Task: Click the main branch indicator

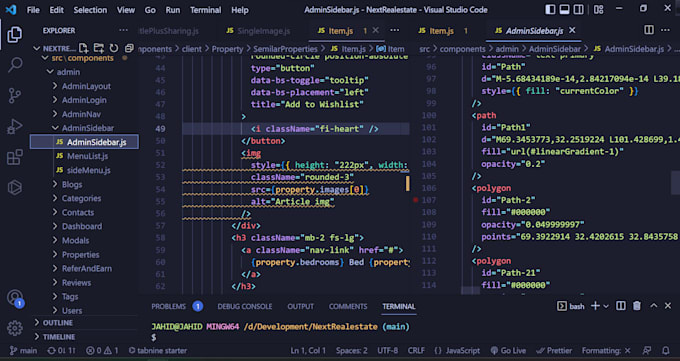Action: pyautogui.click(x=23, y=351)
